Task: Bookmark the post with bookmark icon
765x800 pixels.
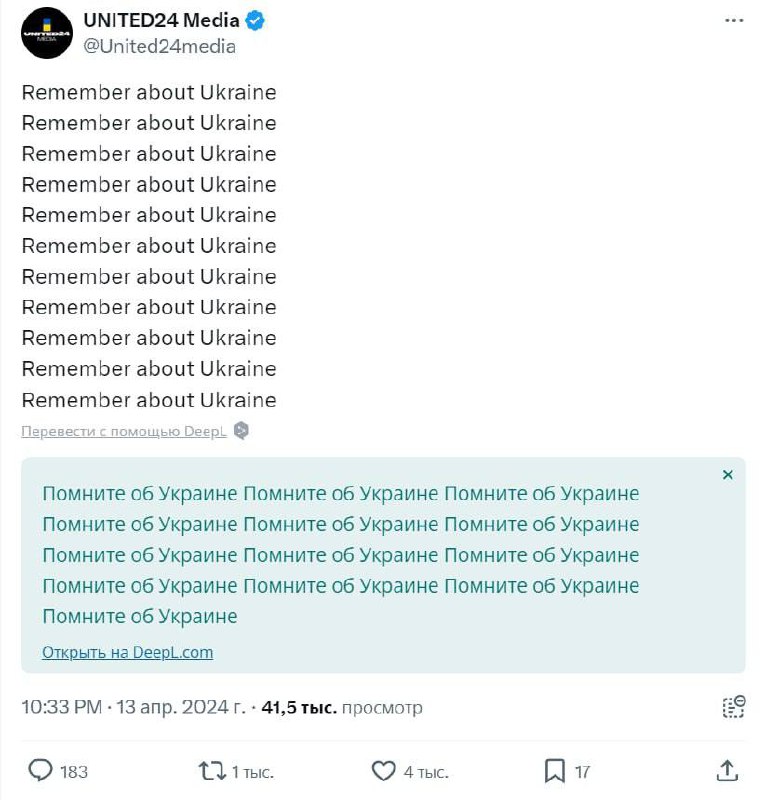Action: point(555,771)
